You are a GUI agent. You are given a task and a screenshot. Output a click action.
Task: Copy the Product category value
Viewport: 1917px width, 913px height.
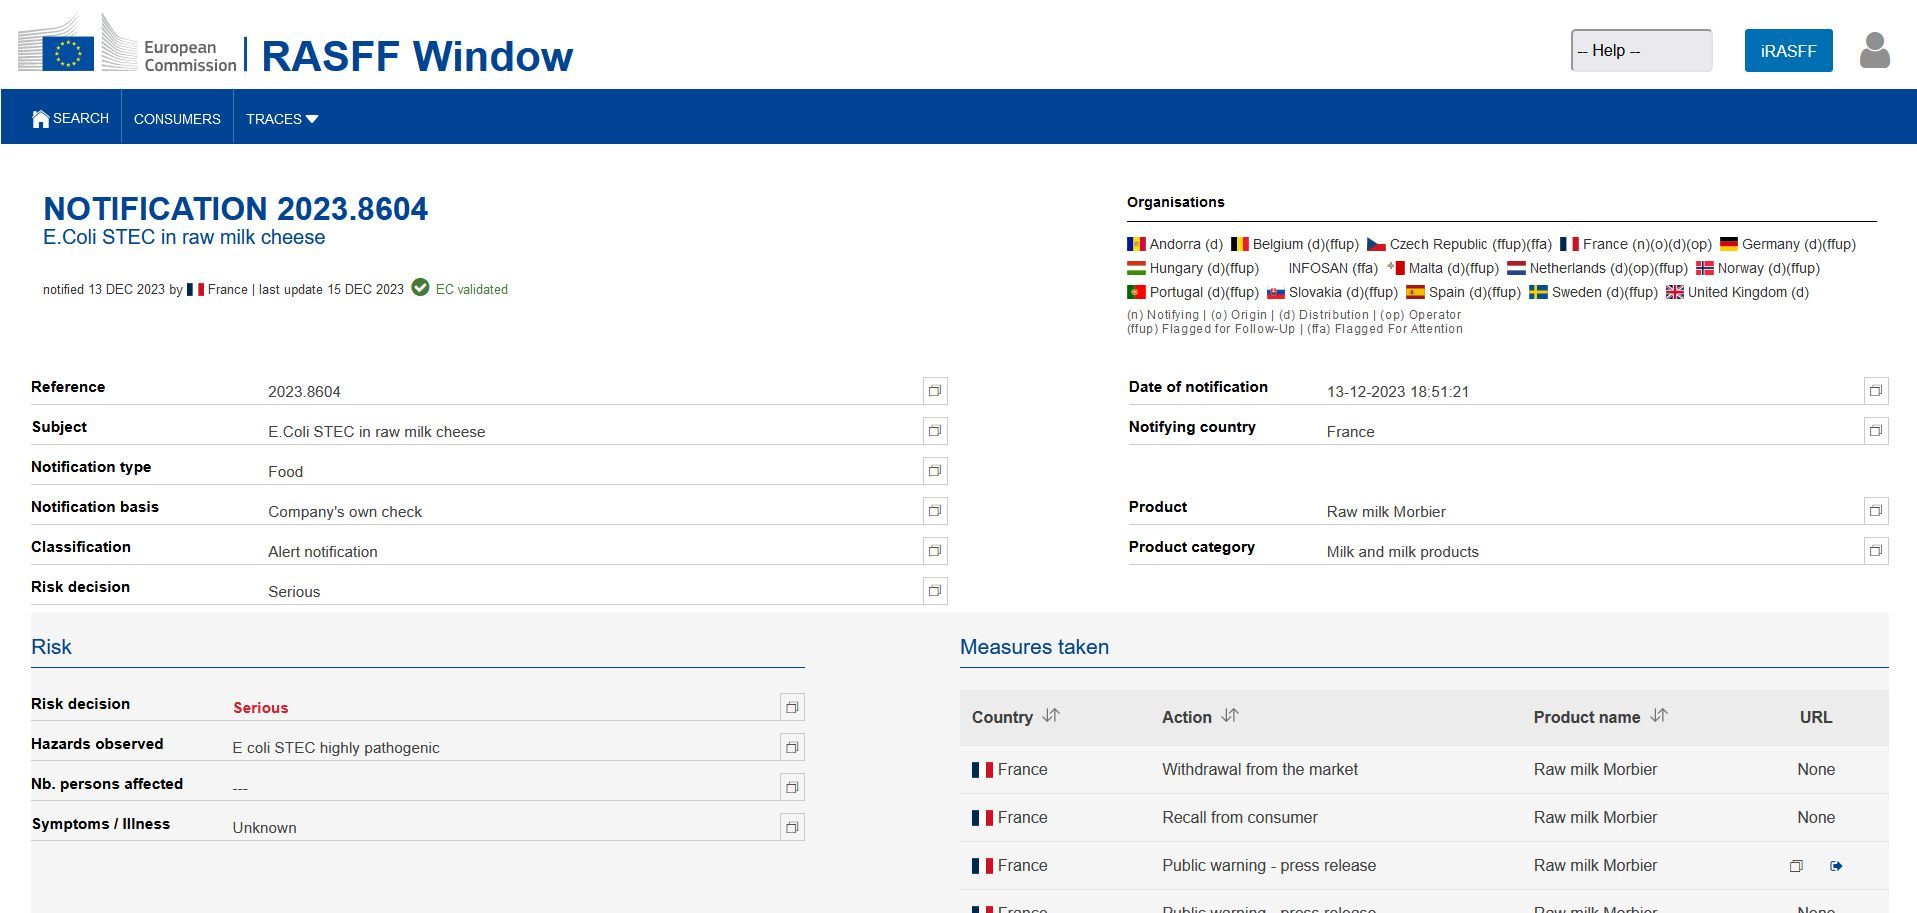click(1876, 551)
